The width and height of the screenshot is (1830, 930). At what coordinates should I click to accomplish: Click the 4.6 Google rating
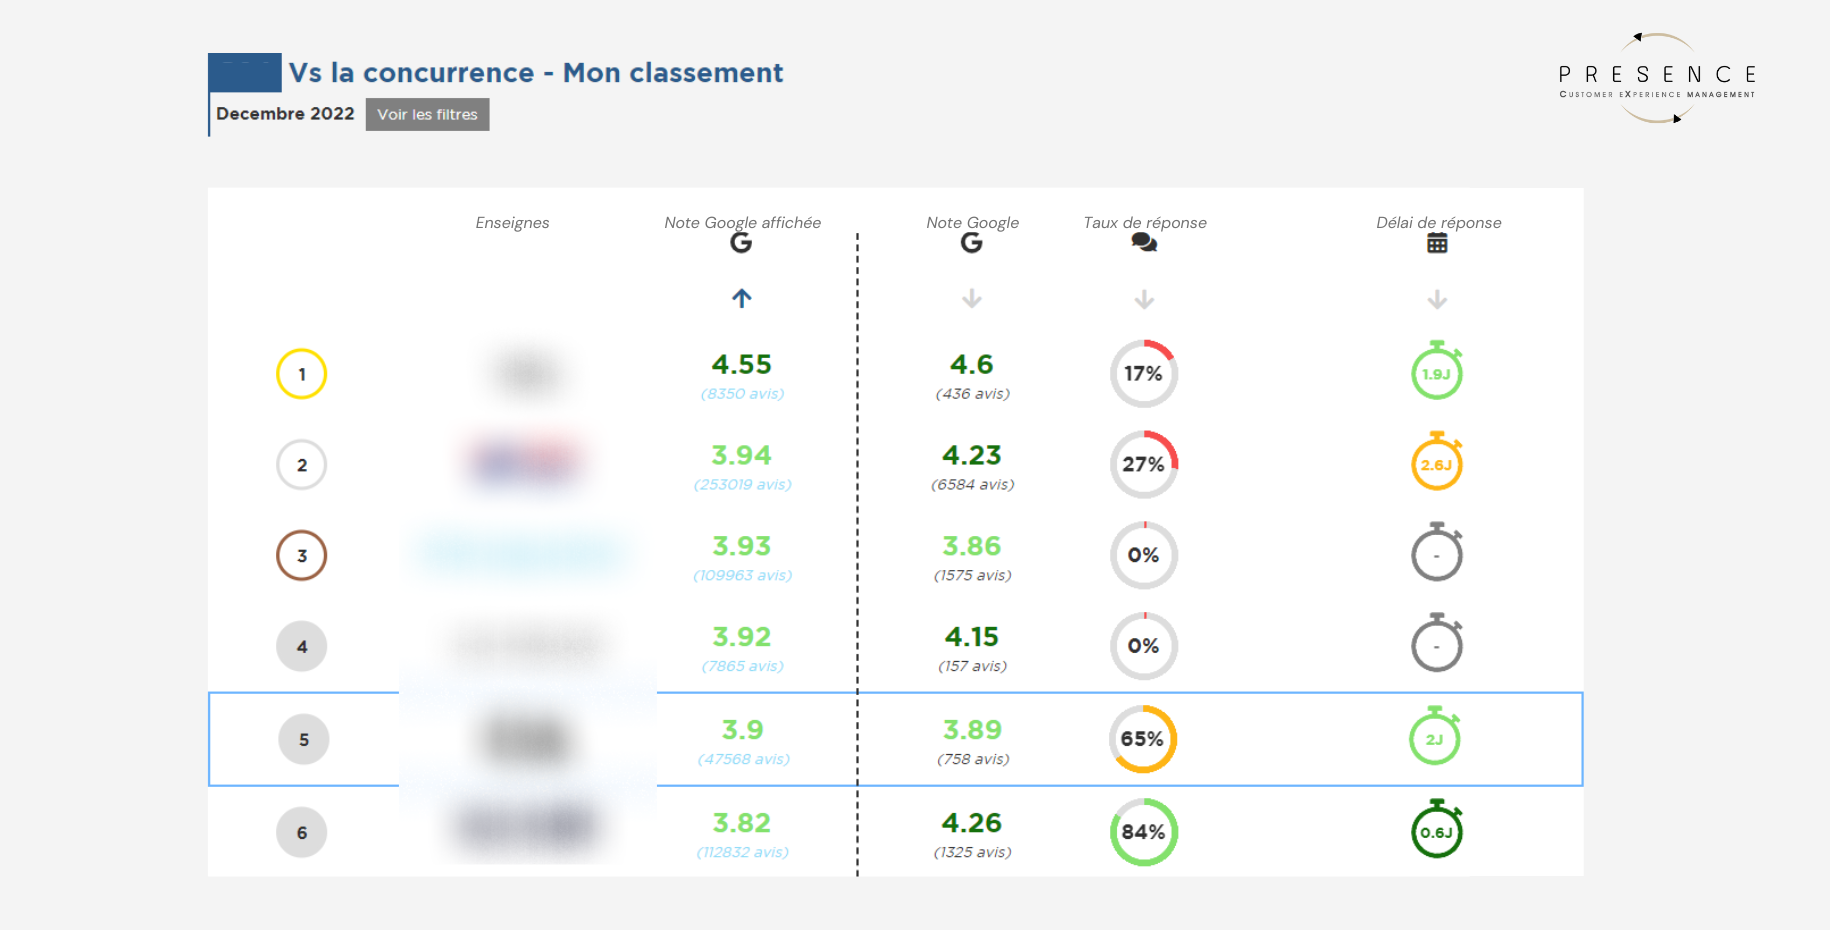(x=972, y=365)
